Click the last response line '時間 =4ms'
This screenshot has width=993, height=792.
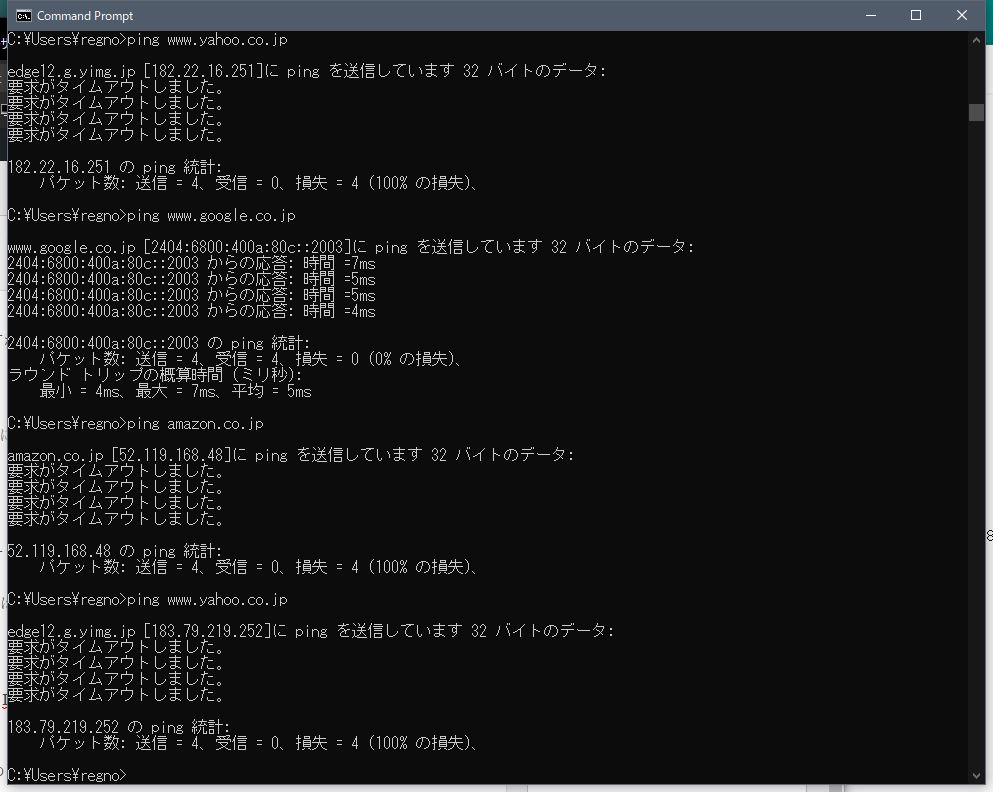click(191, 311)
